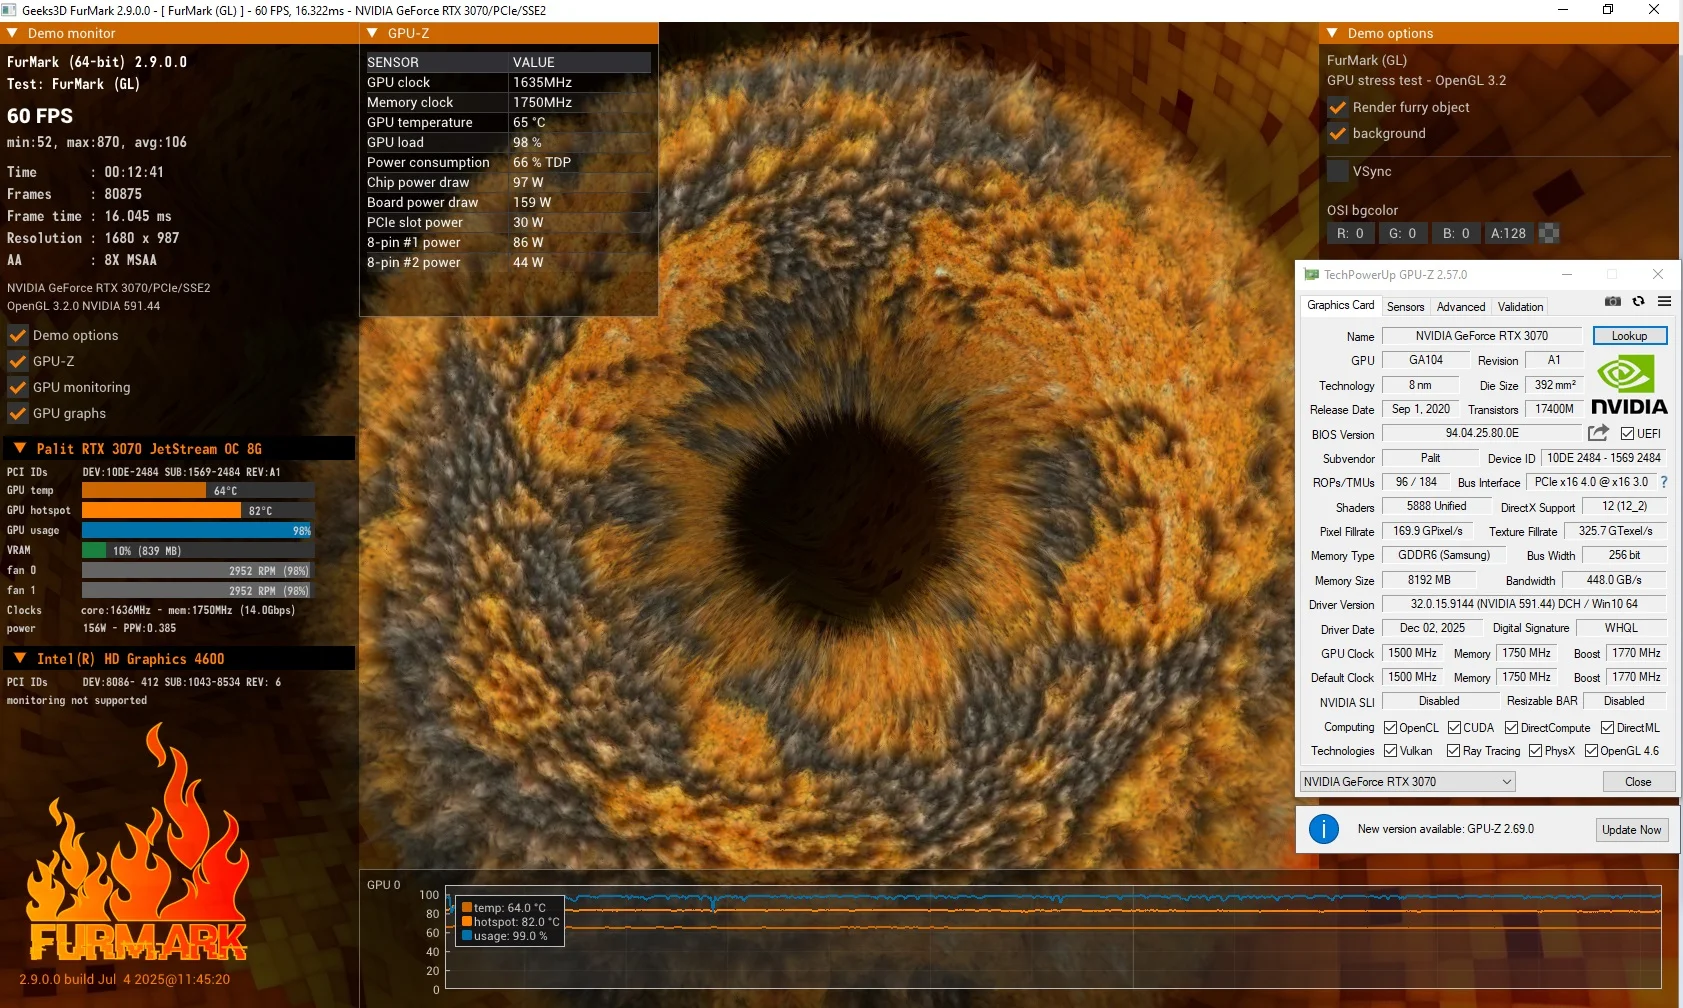
Task: Click the G: 0 color value field
Action: click(1402, 233)
